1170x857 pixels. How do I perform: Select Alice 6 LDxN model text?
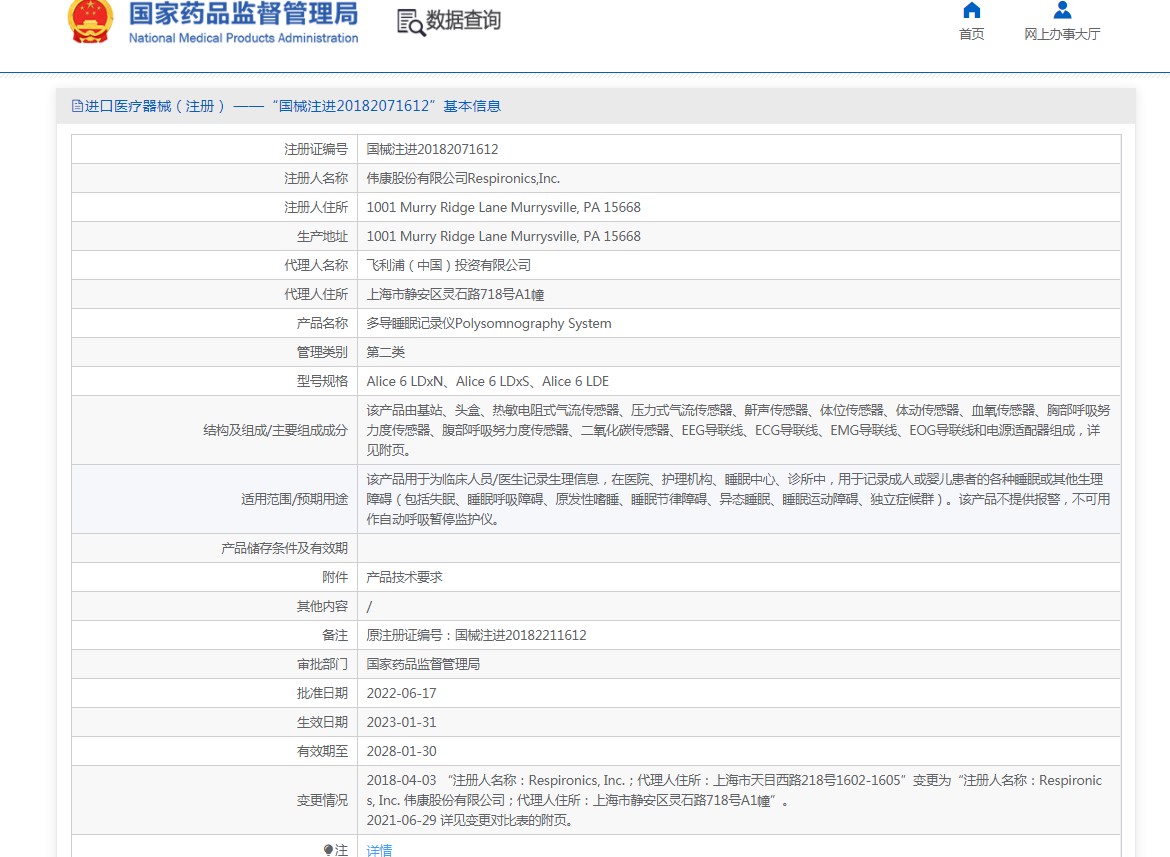pos(404,381)
